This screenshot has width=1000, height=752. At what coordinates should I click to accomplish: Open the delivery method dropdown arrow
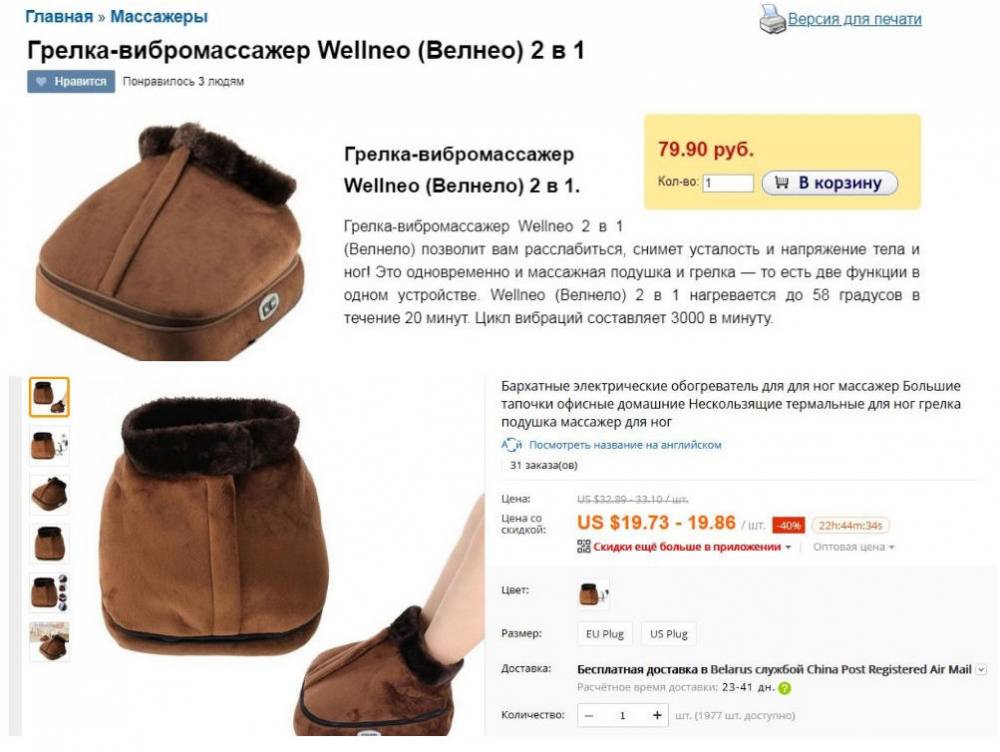(982, 669)
